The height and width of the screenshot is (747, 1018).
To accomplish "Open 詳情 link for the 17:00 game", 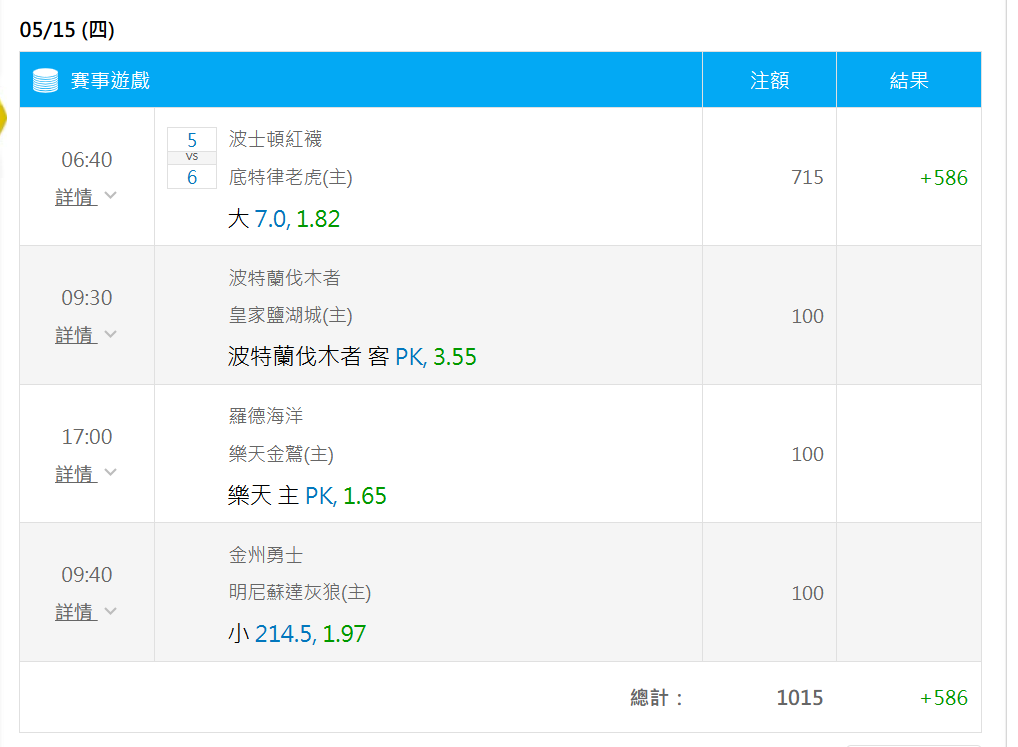I will pos(76,474).
